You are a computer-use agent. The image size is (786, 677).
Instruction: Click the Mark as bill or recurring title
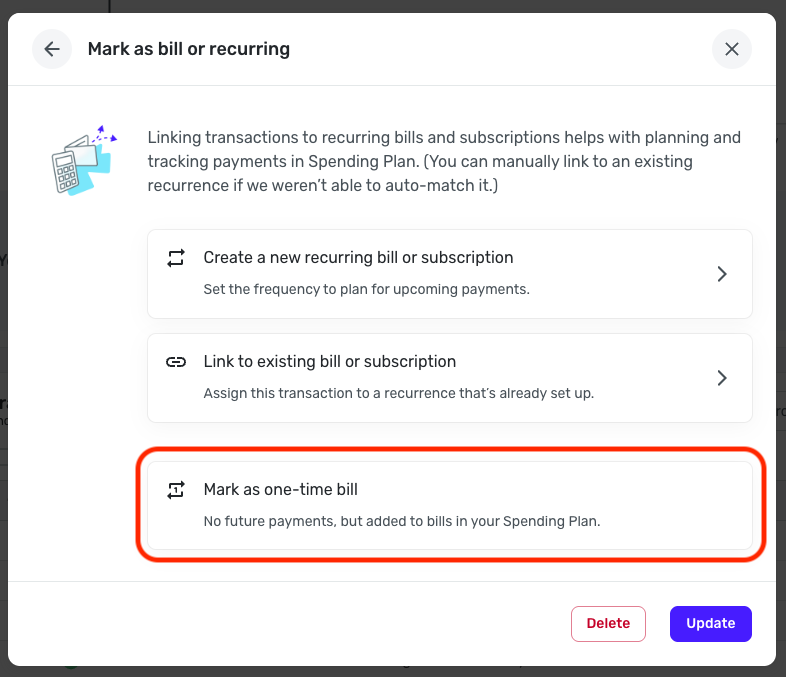pos(188,49)
